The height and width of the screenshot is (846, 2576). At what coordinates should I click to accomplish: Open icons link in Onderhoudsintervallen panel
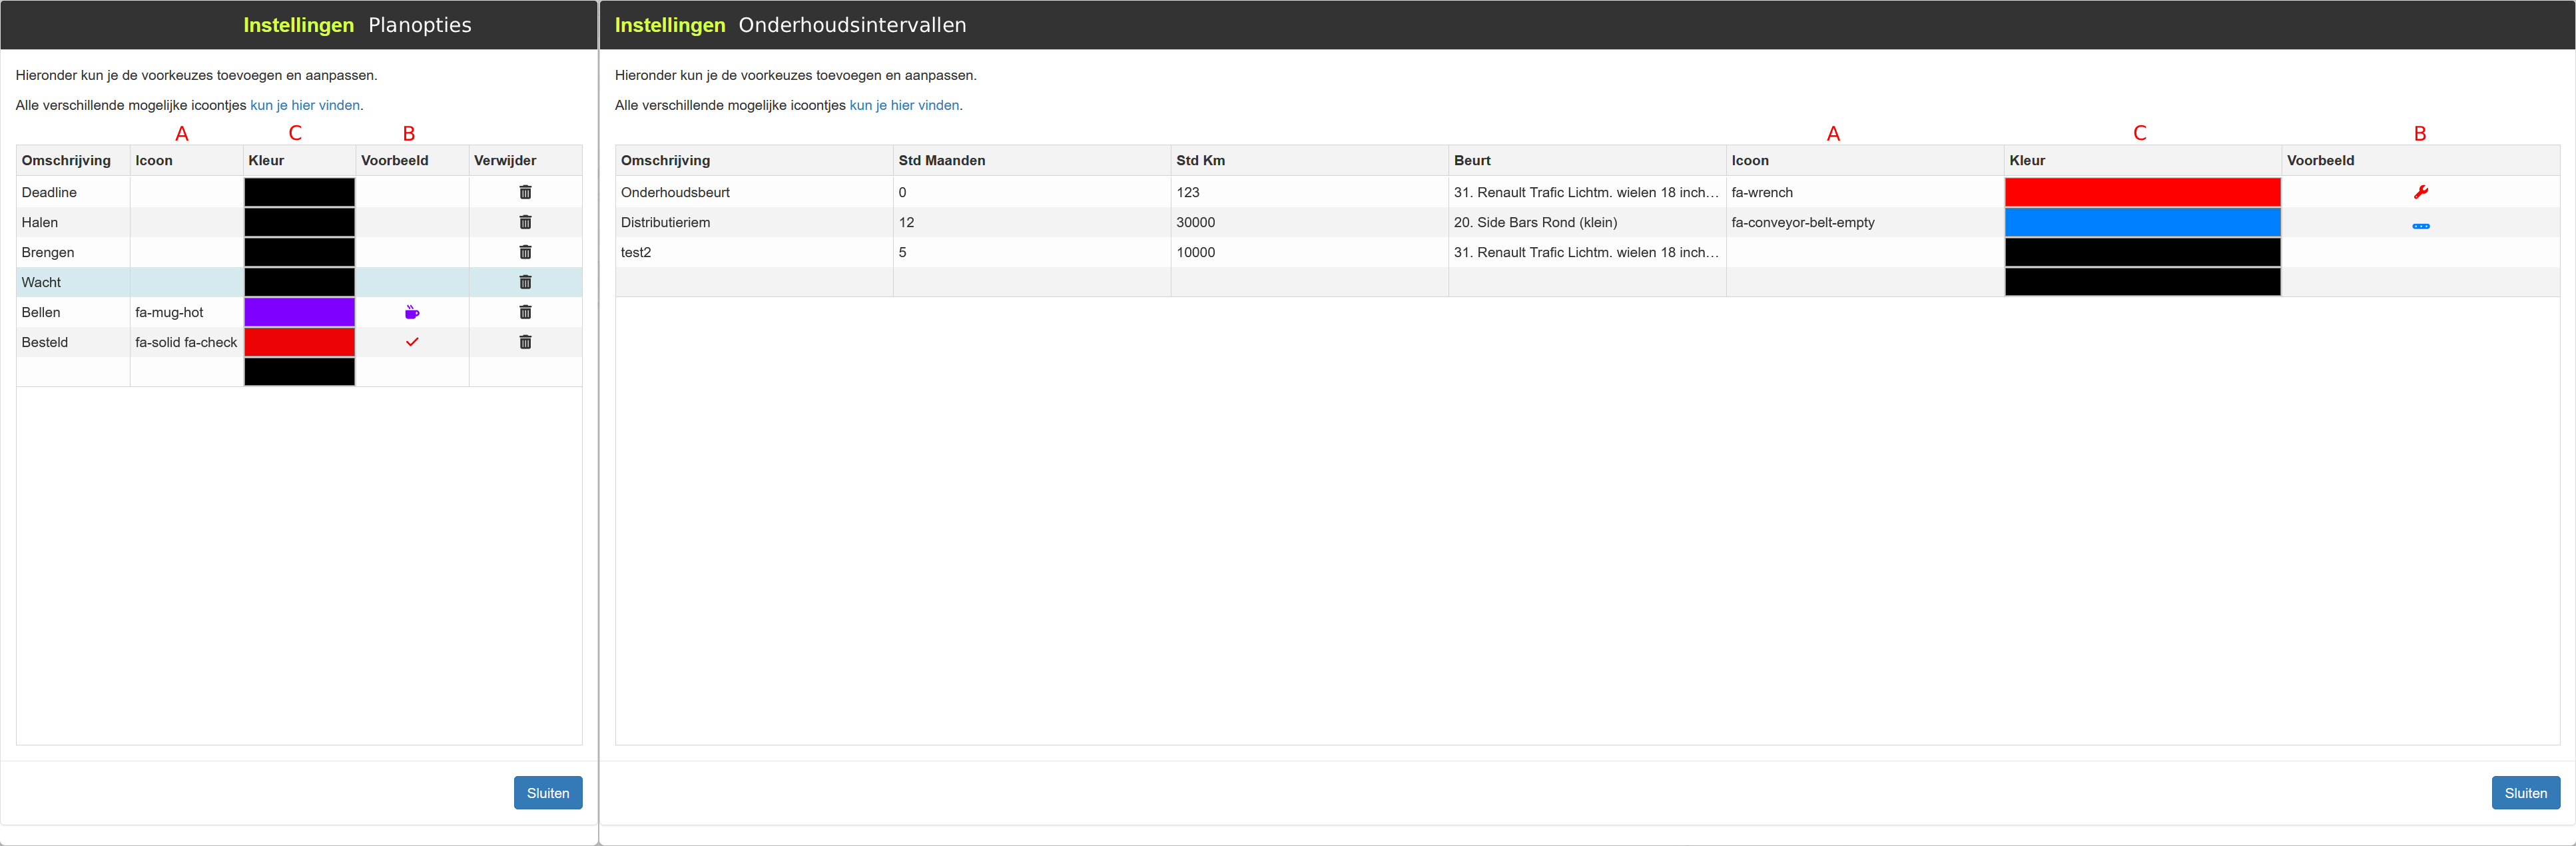(904, 105)
